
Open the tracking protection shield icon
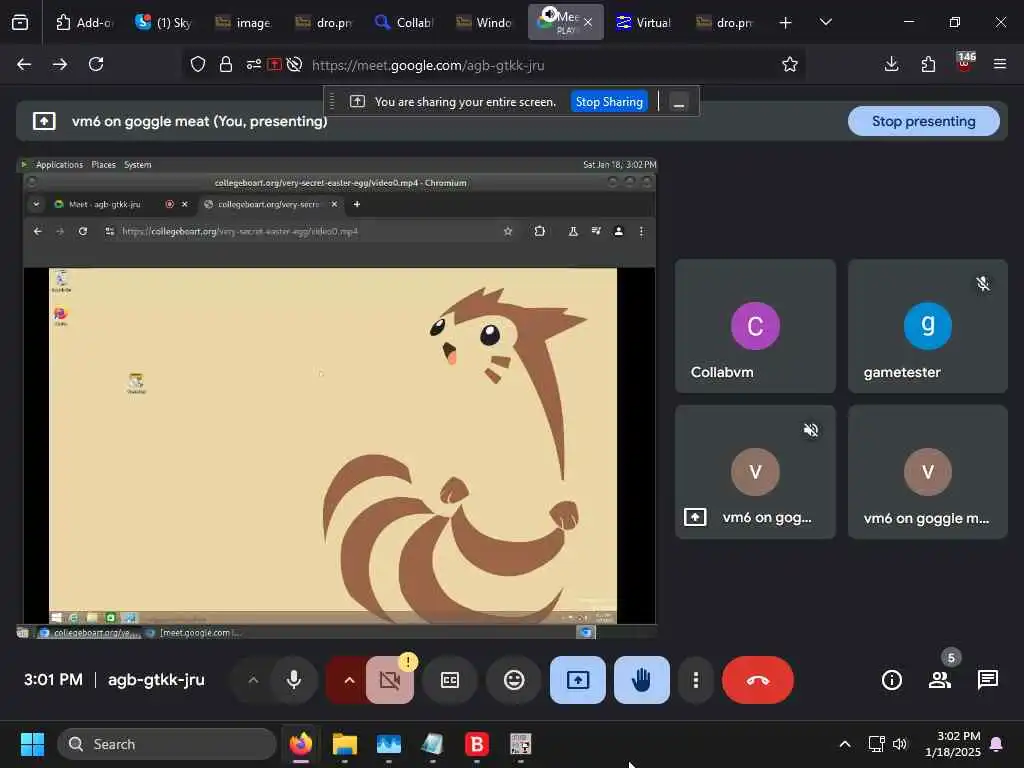click(x=198, y=64)
